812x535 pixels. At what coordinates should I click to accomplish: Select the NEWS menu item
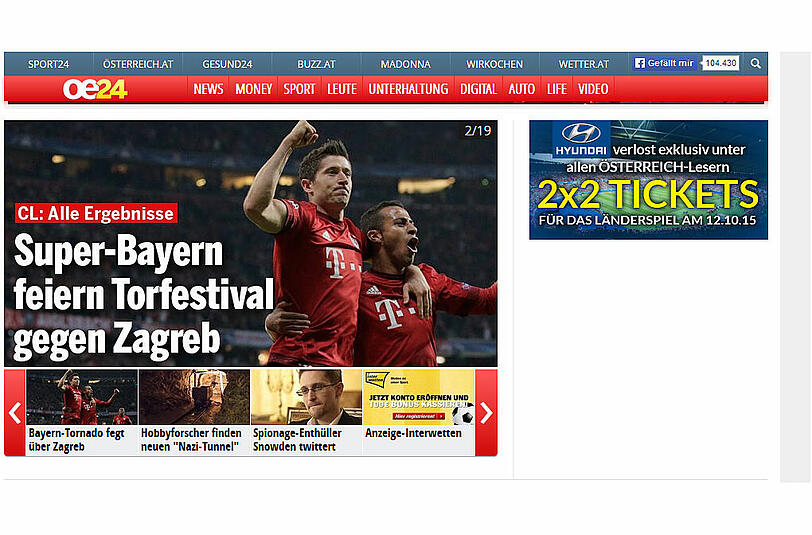pyautogui.click(x=208, y=89)
